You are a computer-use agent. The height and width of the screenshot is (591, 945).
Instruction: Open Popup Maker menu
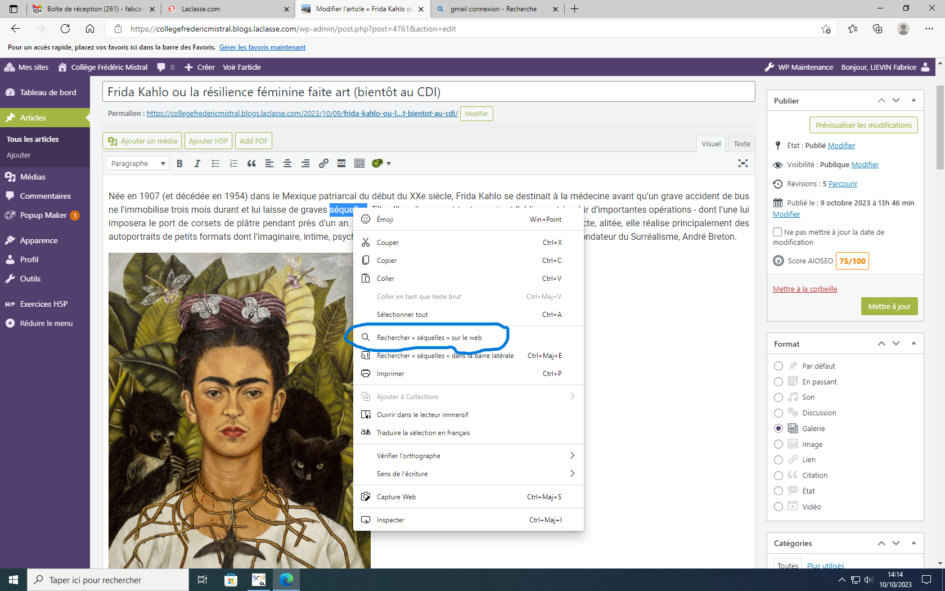click(45, 215)
